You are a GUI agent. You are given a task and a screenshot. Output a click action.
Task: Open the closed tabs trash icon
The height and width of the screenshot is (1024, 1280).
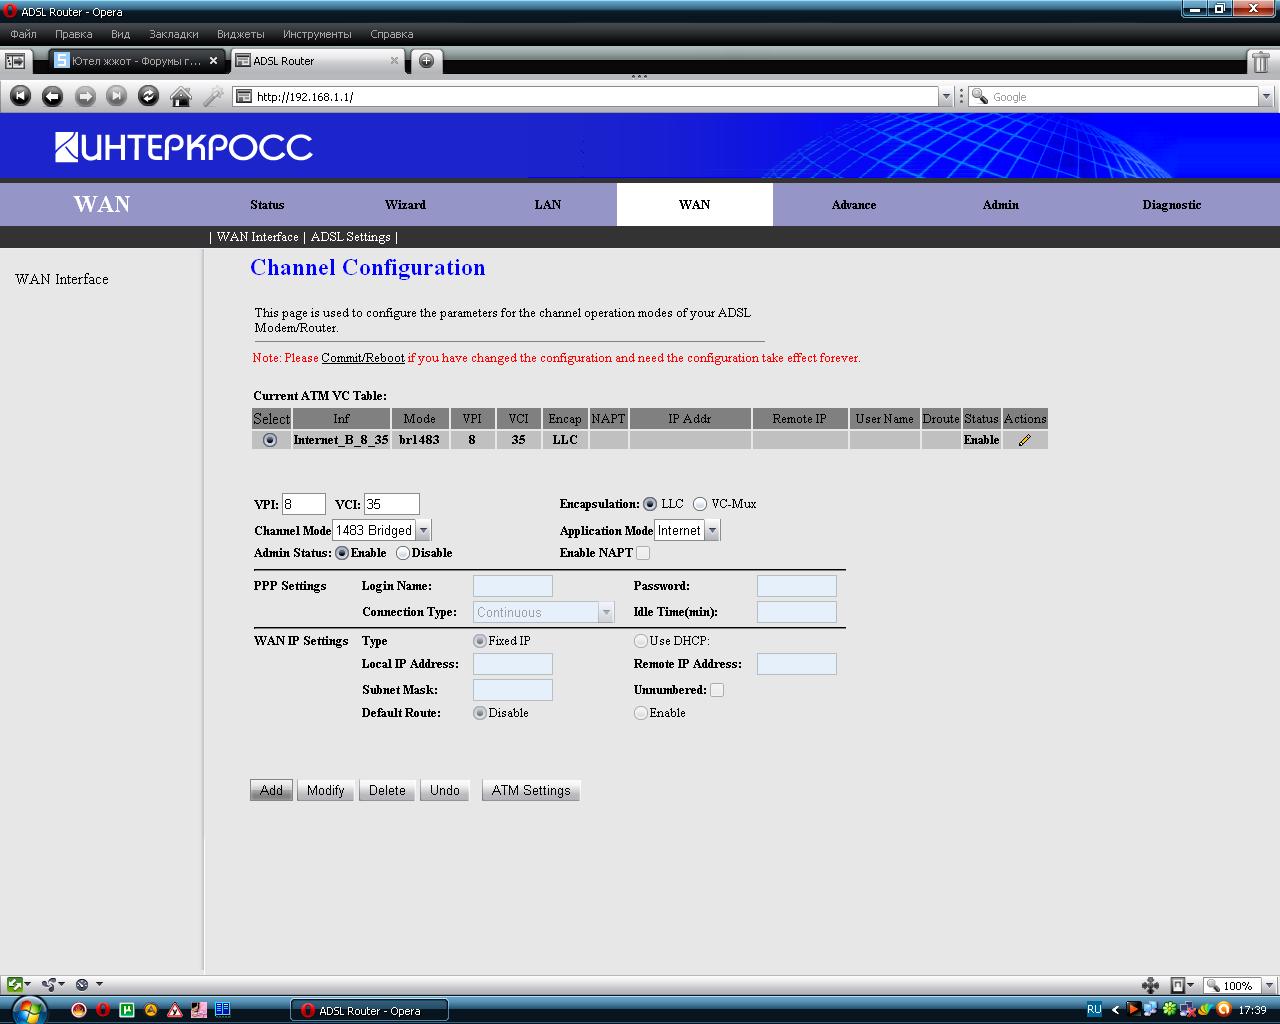click(x=1260, y=62)
